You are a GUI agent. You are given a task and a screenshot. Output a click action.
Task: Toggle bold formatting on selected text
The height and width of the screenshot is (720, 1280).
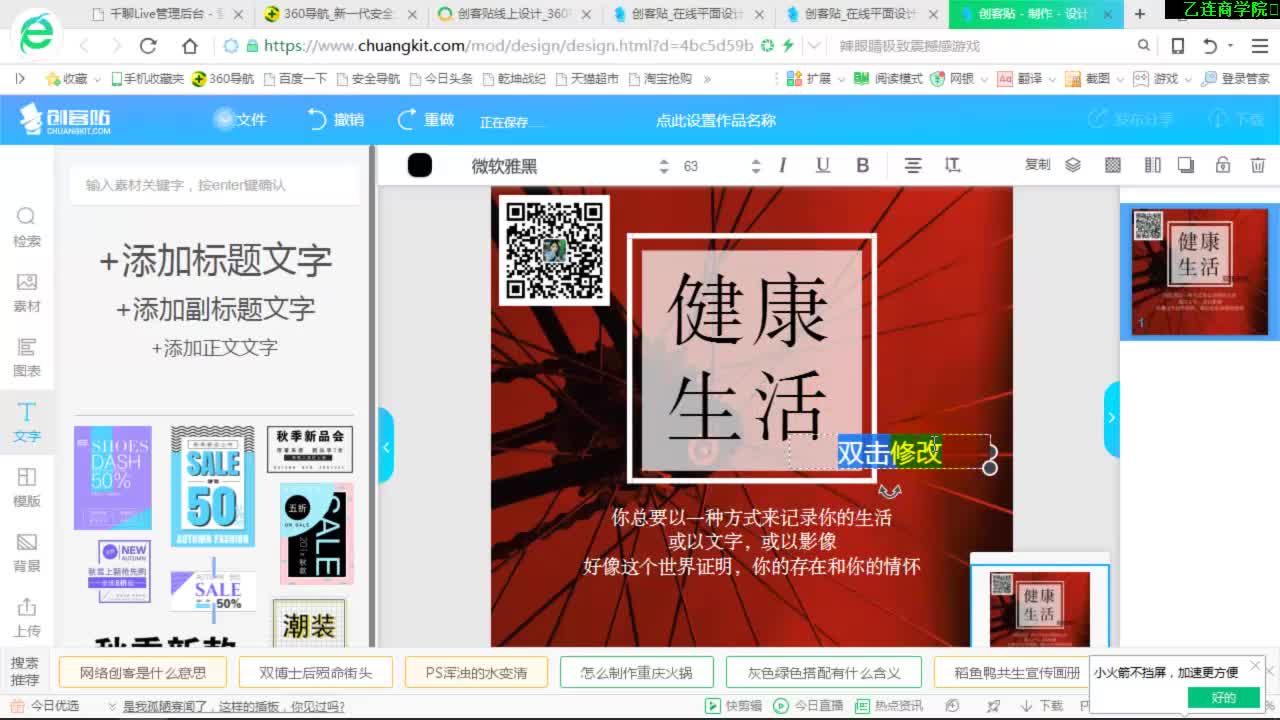(x=862, y=165)
